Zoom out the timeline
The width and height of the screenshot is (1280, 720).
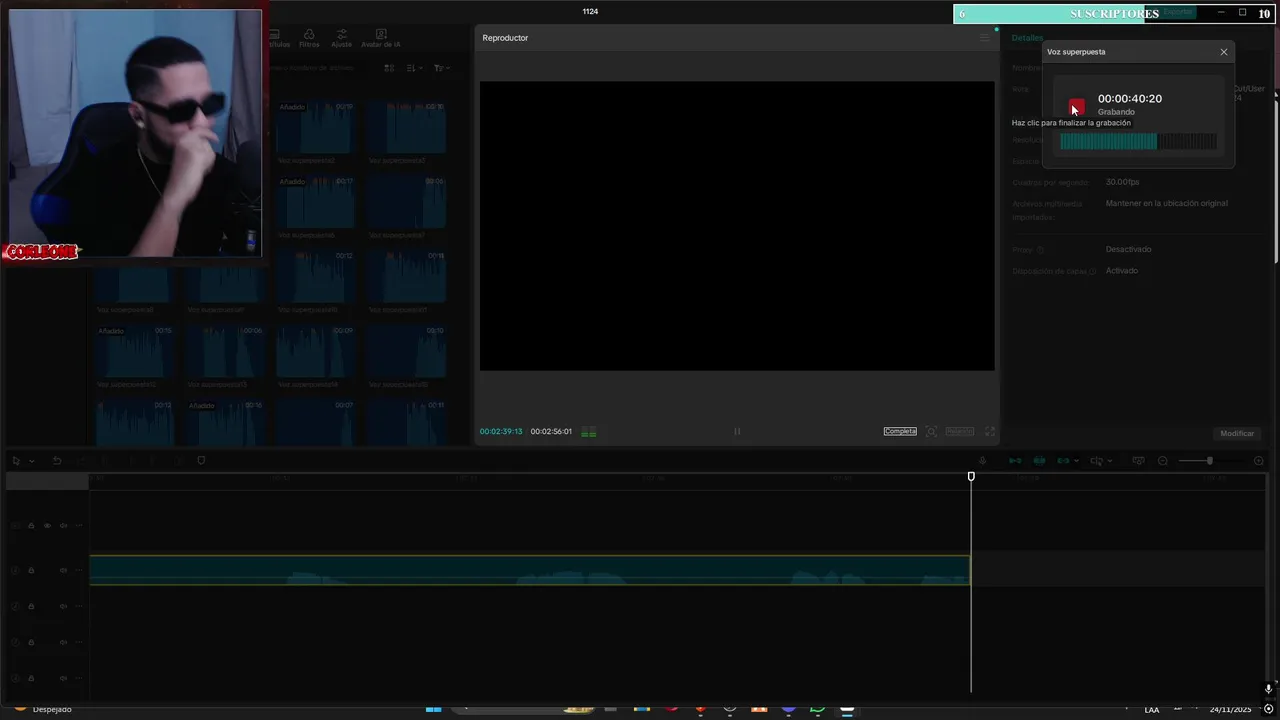click(1162, 461)
